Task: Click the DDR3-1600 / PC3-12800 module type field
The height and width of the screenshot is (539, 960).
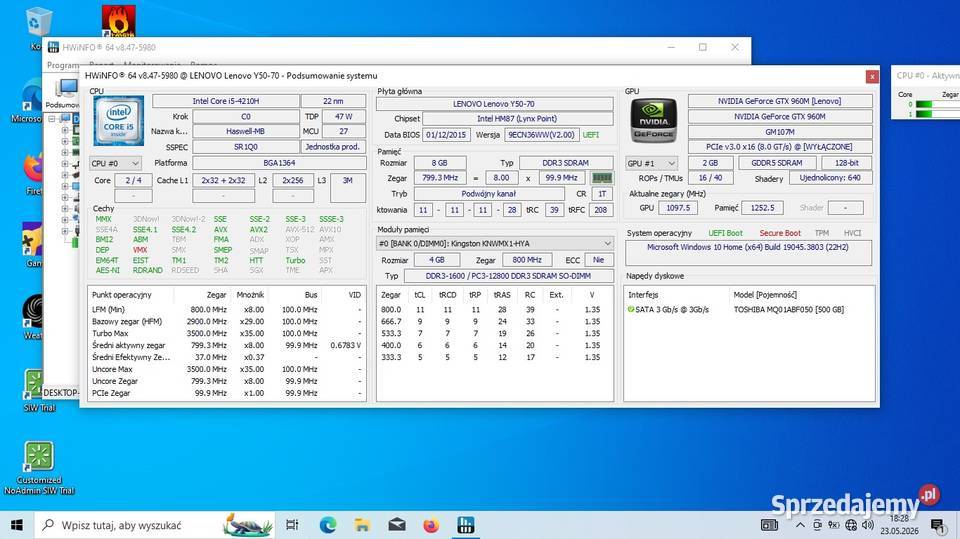Action: pyautogui.click(x=508, y=276)
